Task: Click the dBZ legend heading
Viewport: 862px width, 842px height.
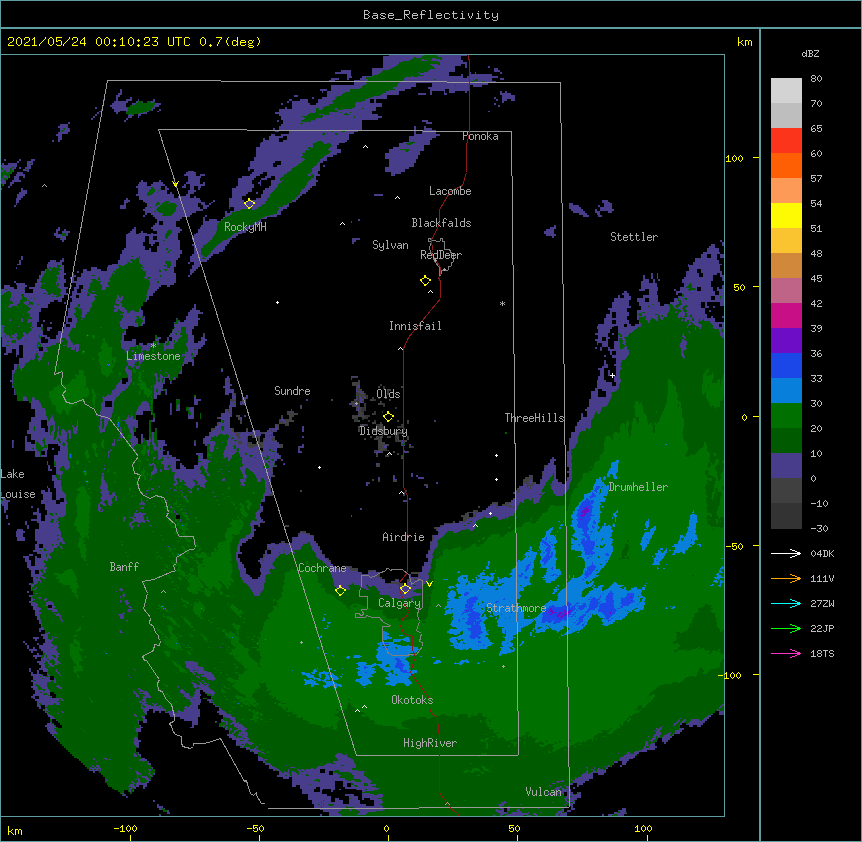Action: [810, 53]
